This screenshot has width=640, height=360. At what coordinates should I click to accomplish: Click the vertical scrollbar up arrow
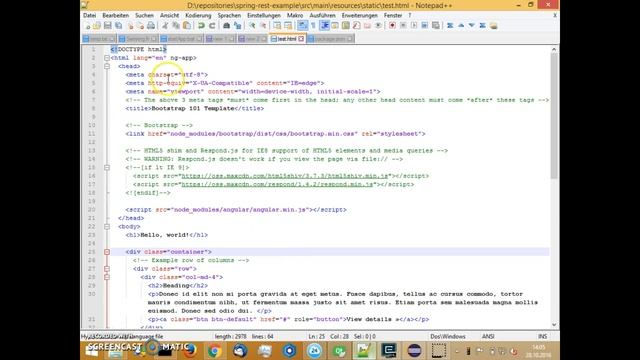[x=554, y=49]
